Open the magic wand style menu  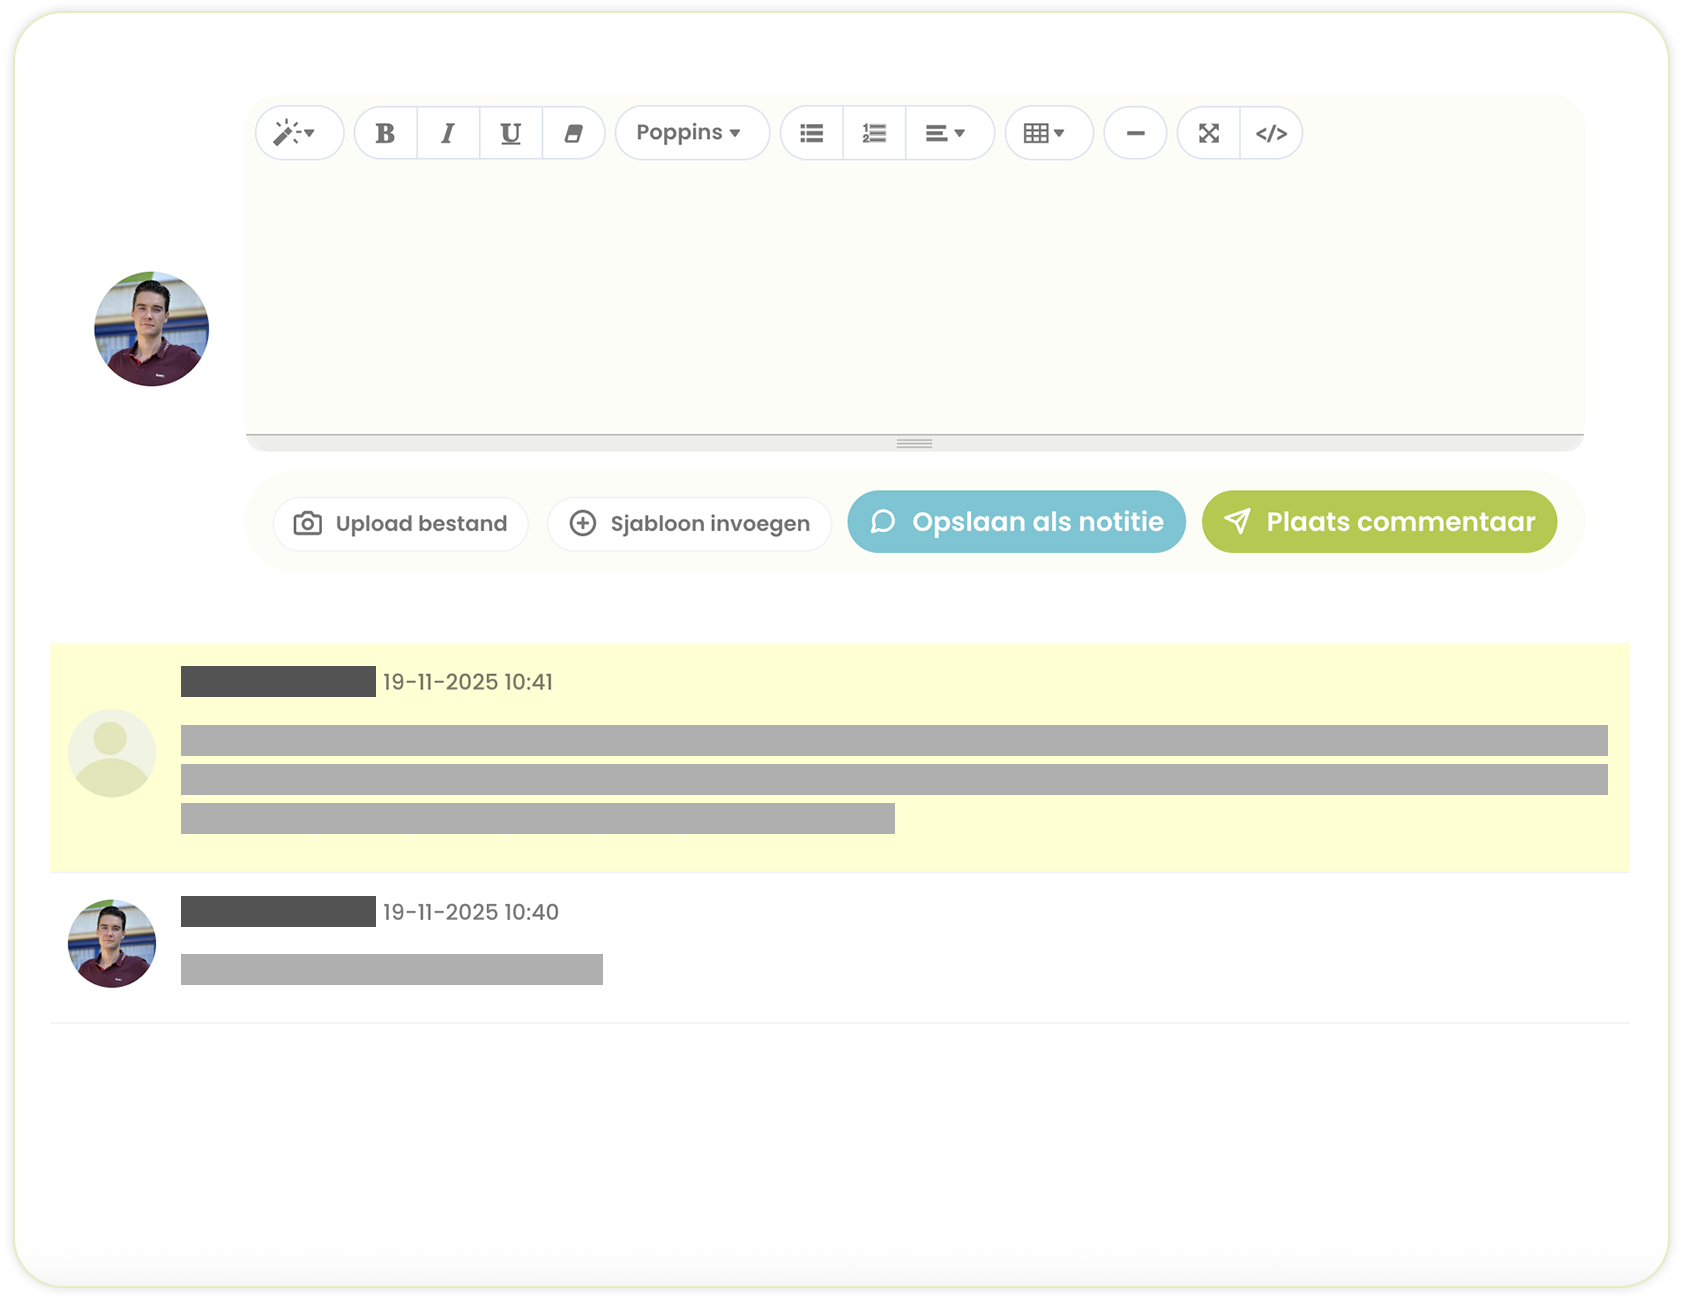pos(297,133)
